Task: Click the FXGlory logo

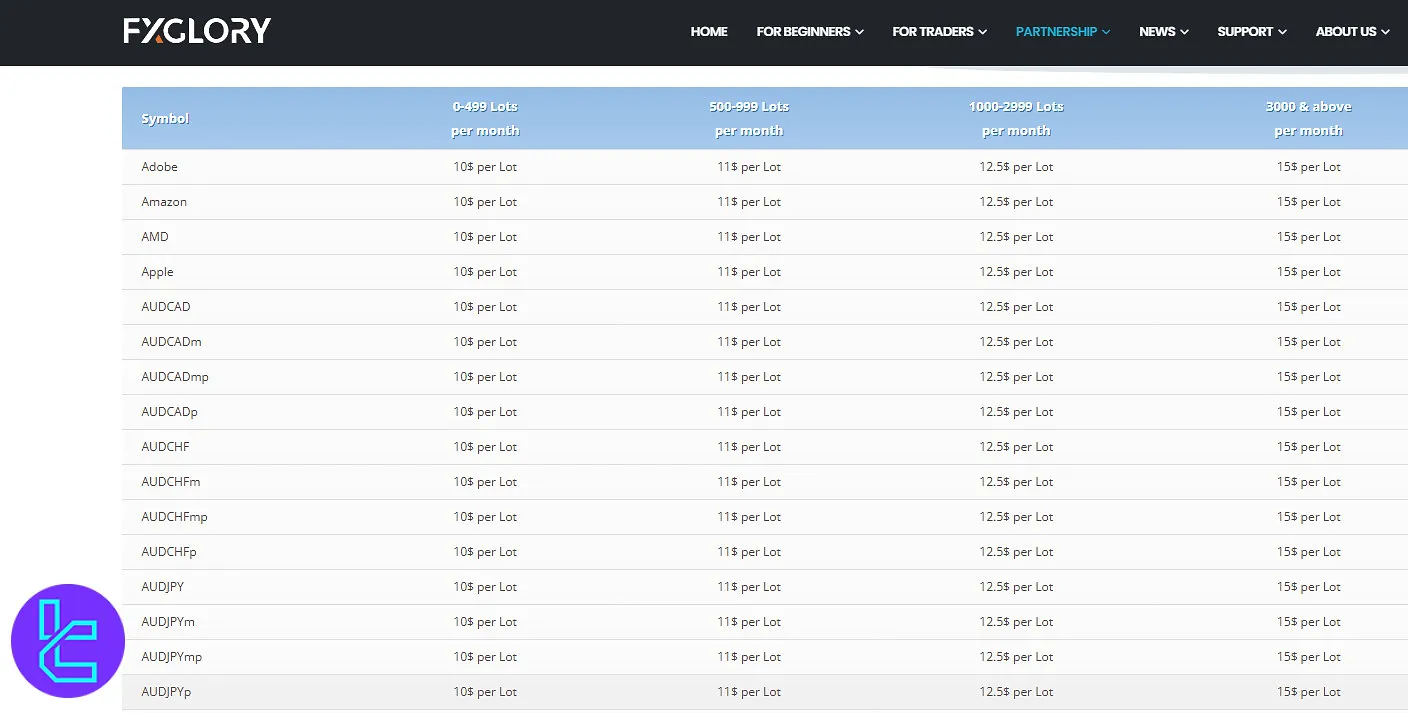Action: pyautogui.click(x=197, y=31)
